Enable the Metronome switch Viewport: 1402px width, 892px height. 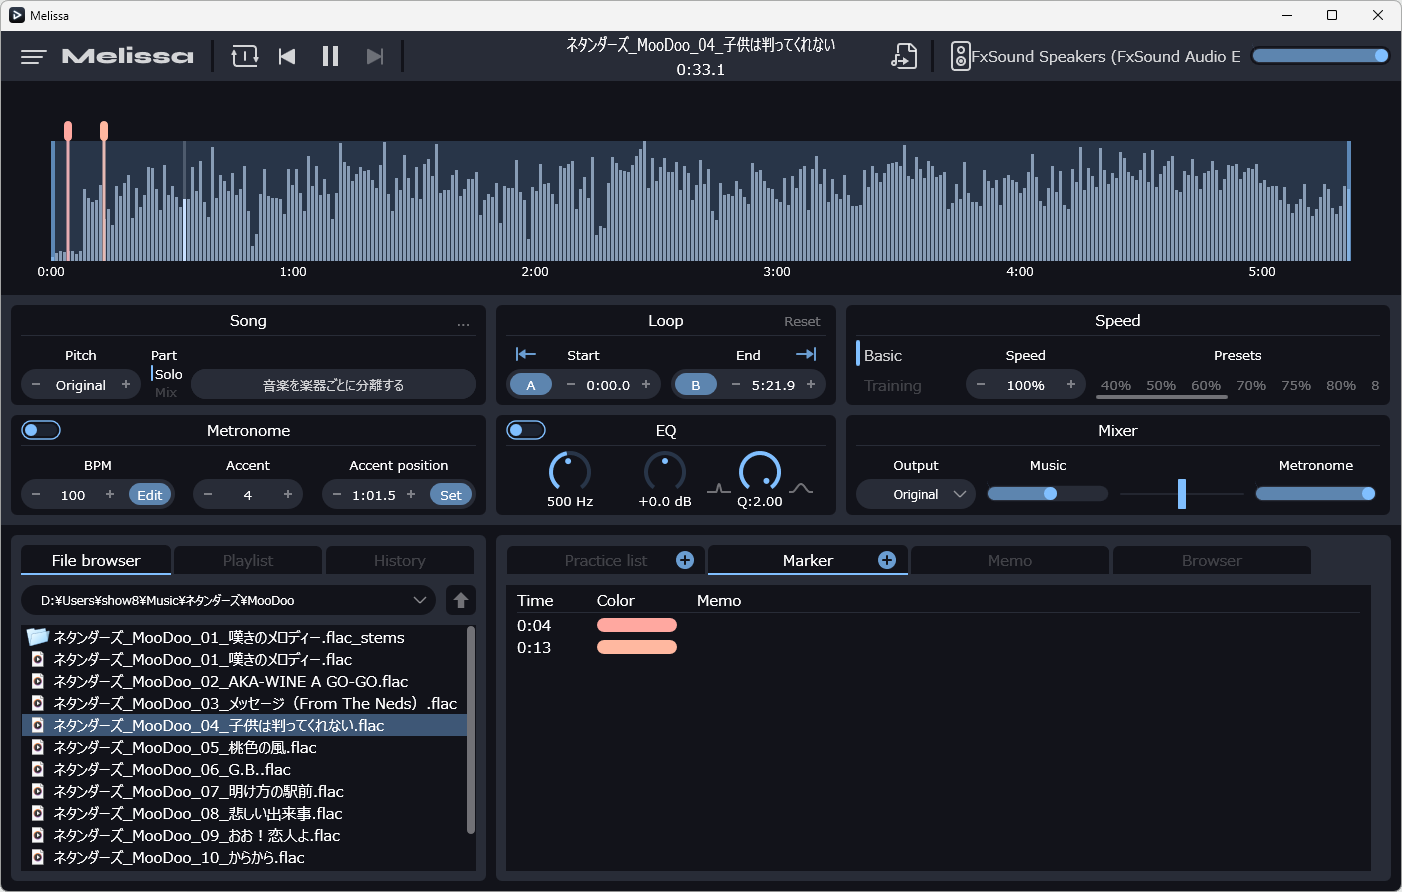tap(41, 430)
